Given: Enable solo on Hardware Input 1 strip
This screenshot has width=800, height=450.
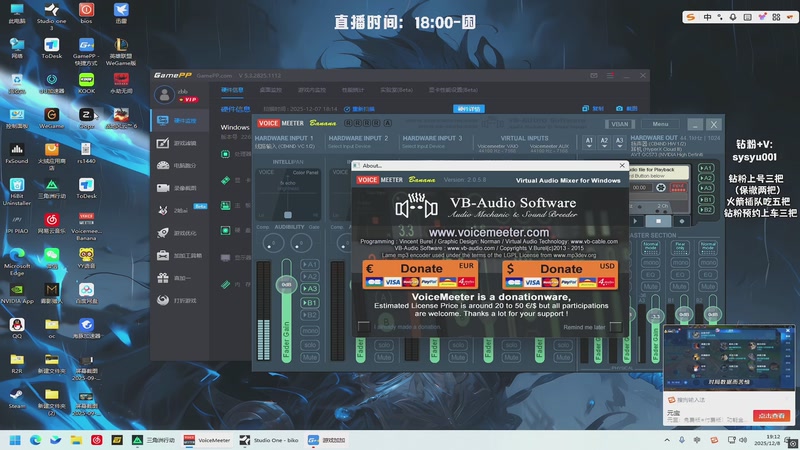Looking at the screenshot, I should (310, 345).
